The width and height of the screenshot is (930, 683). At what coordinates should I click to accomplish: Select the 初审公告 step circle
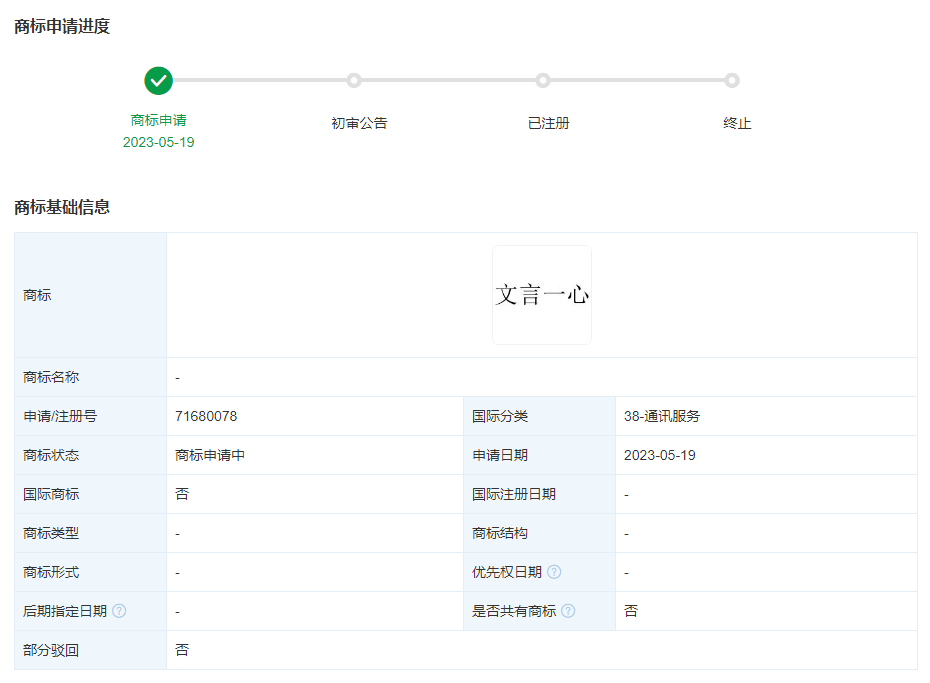pyautogui.click(x=357, y=81)
